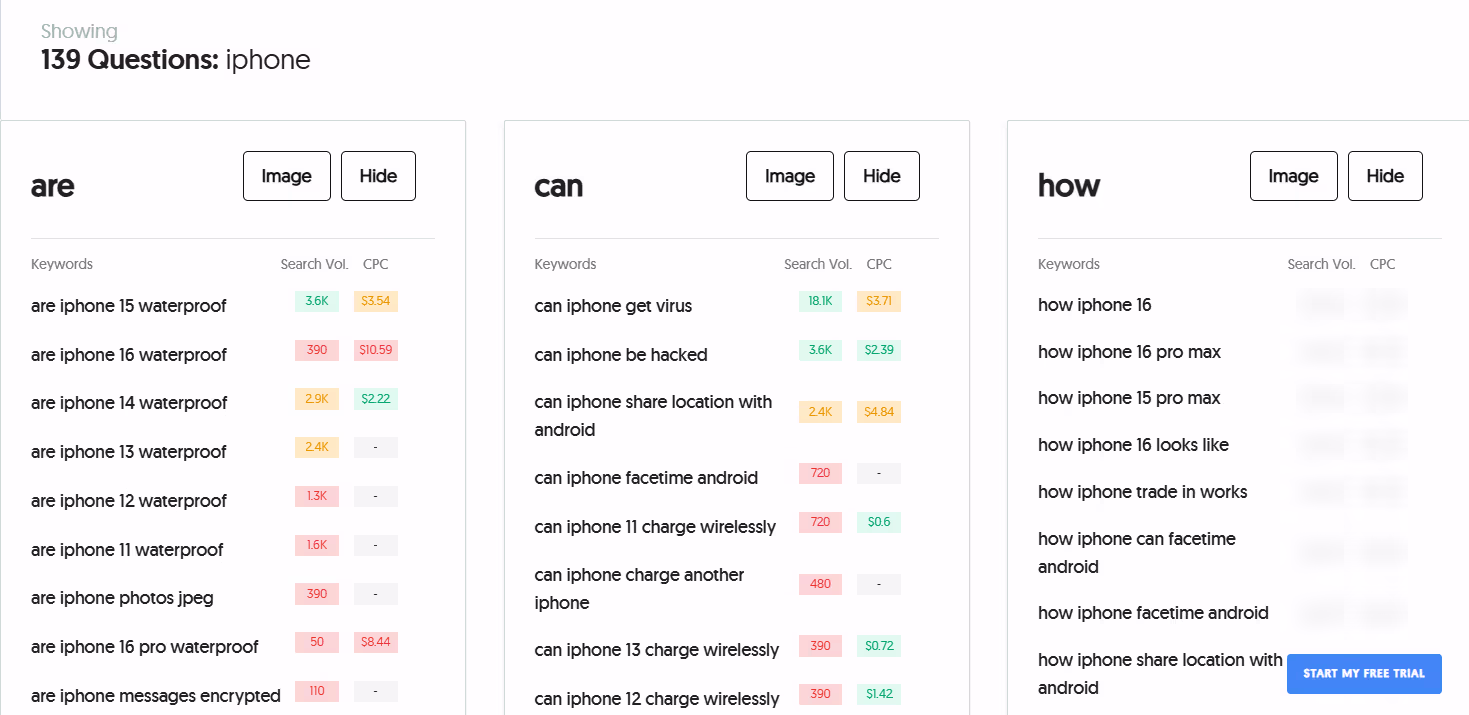Select keyword 'are iphone 12 waterproof'
This screenshot has height=715, width=1469.
click(129, 501)
